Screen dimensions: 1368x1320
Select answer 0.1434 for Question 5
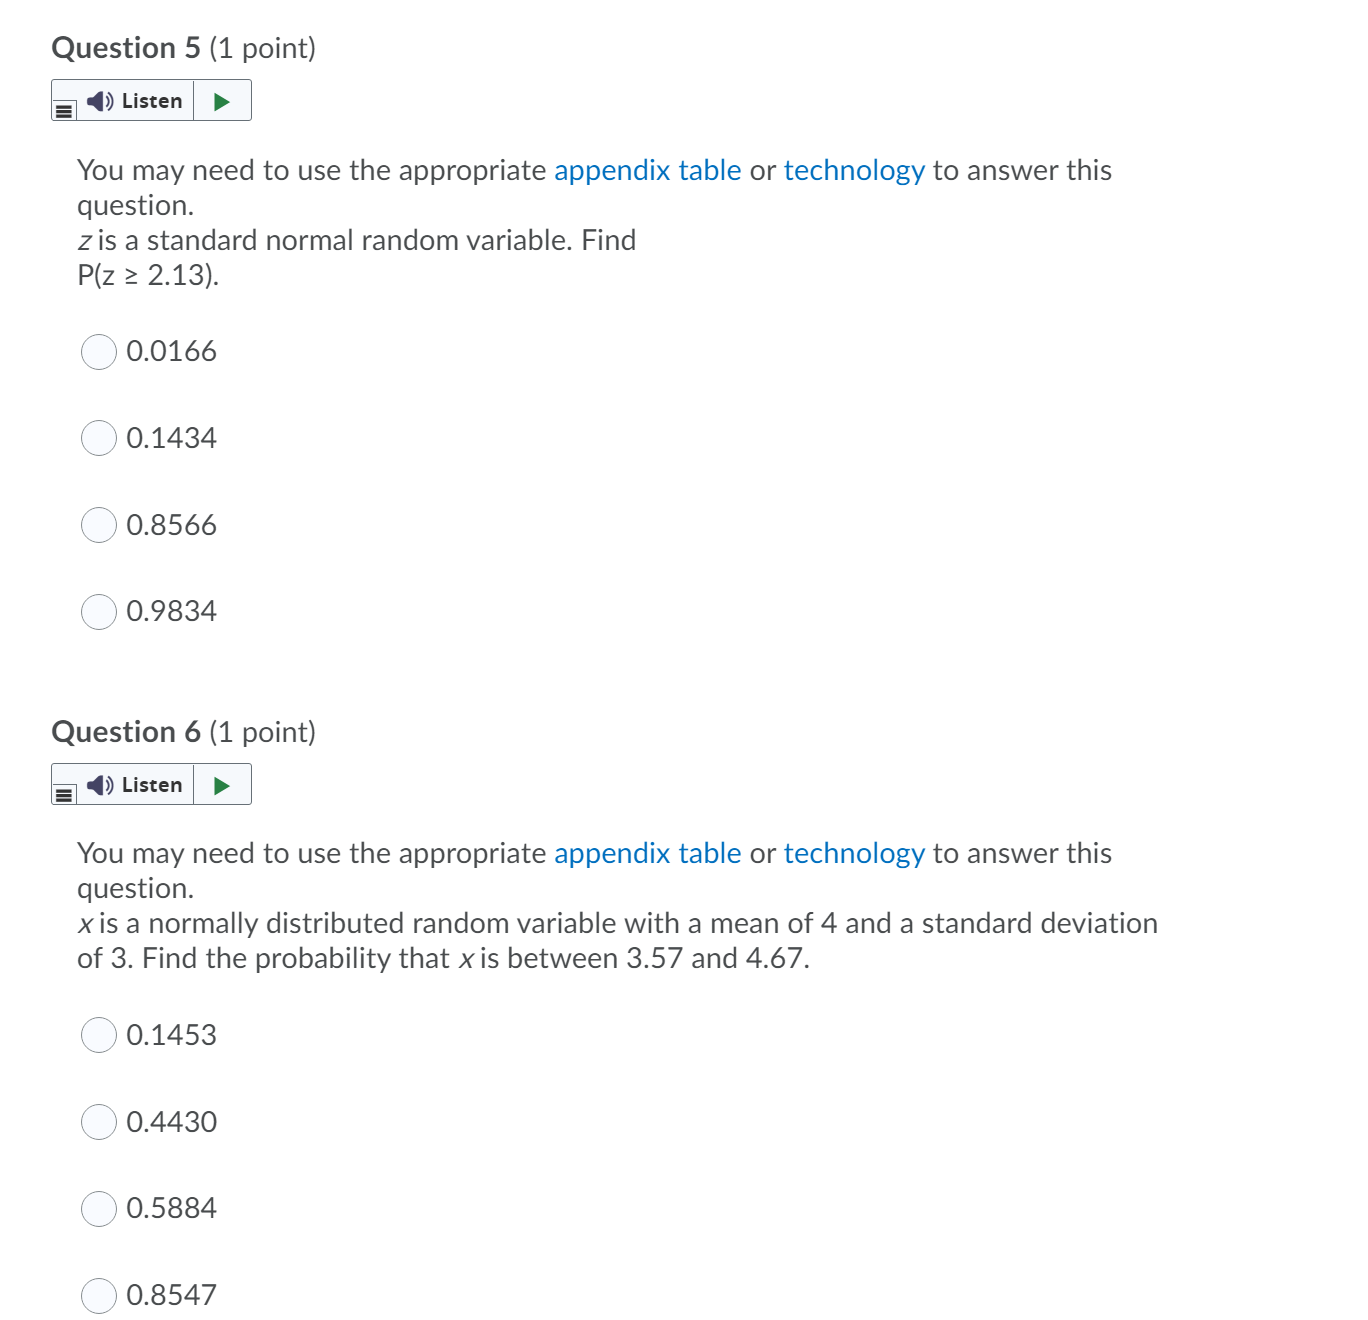[x=98, y=438]
